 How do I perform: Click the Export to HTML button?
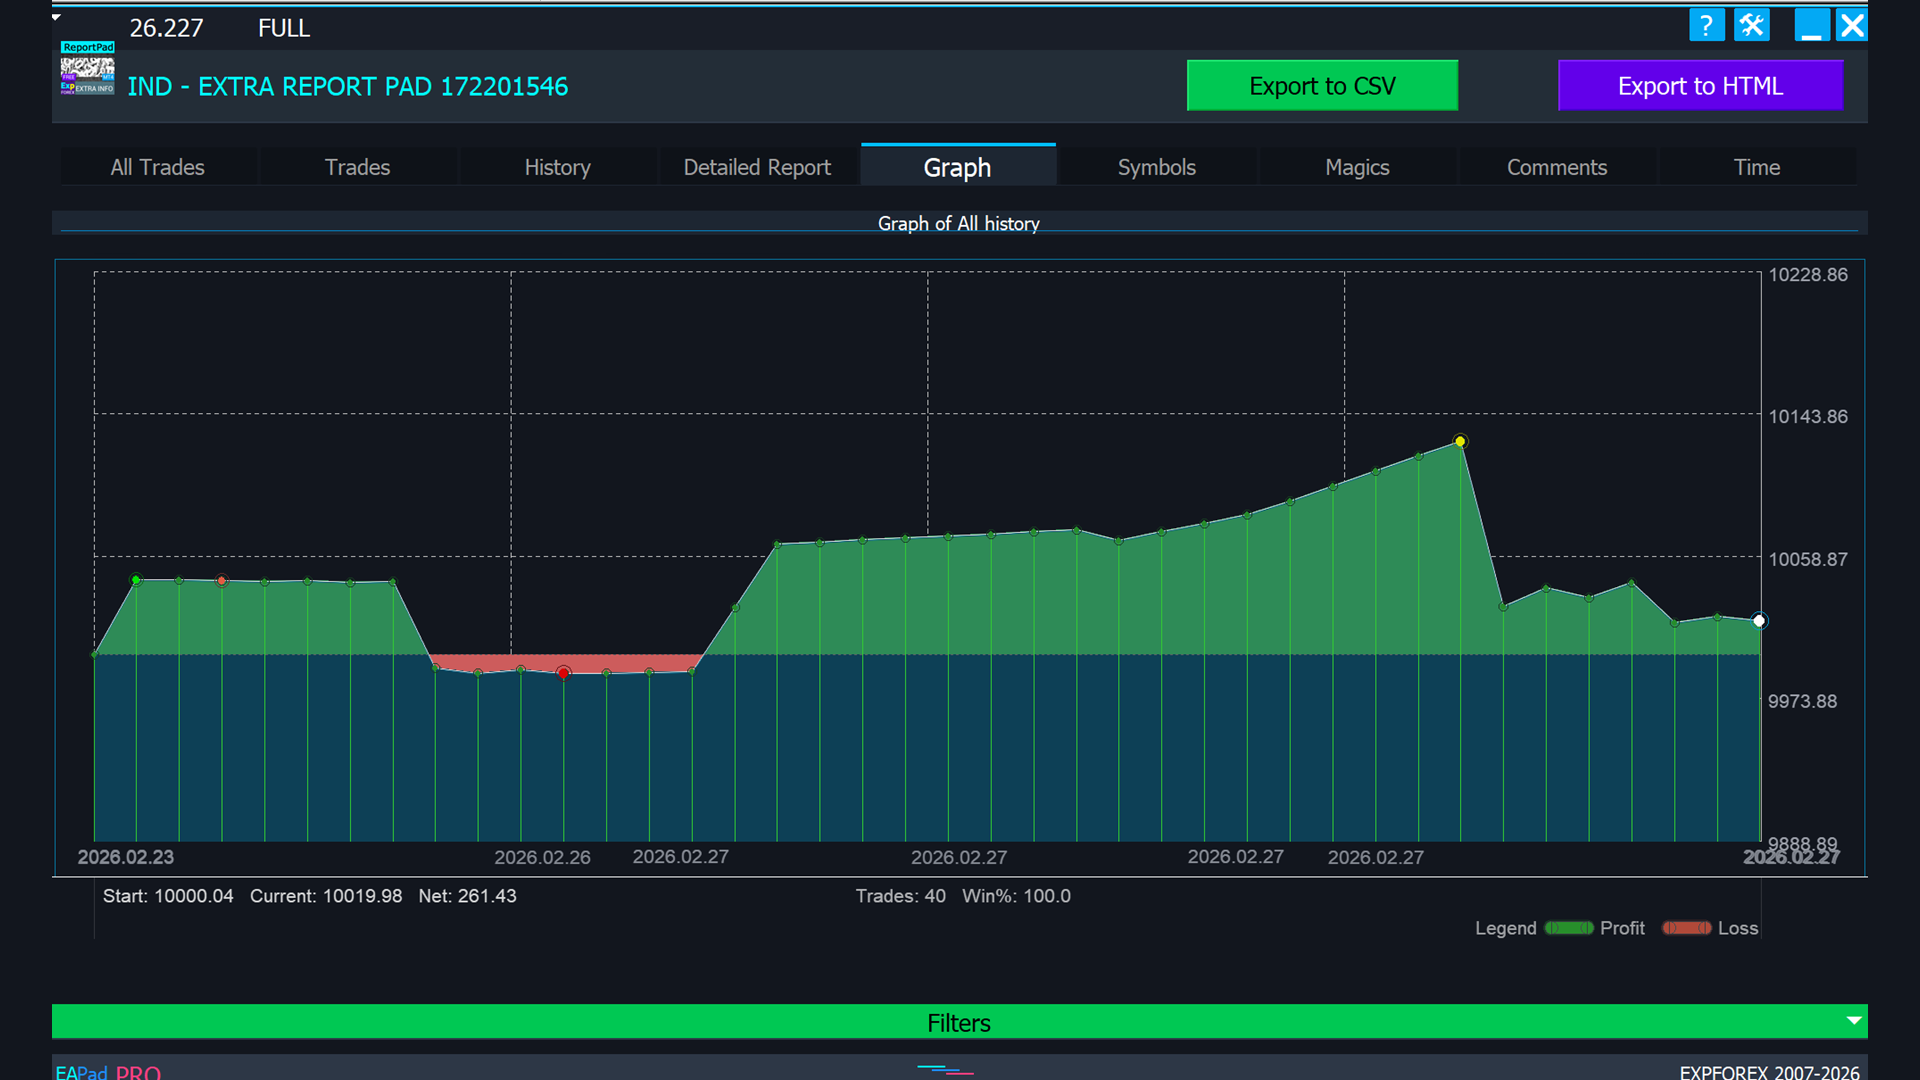(1700, 86)
